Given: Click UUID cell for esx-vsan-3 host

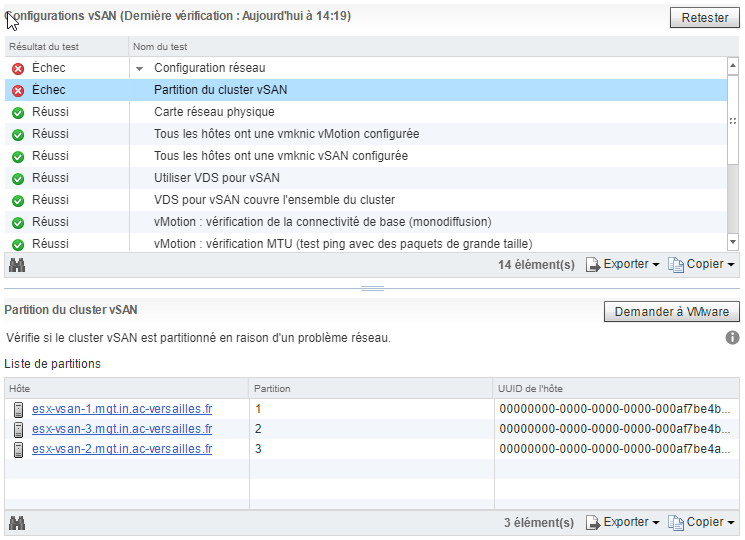Looking at the screenshot, I should [617, 429].
